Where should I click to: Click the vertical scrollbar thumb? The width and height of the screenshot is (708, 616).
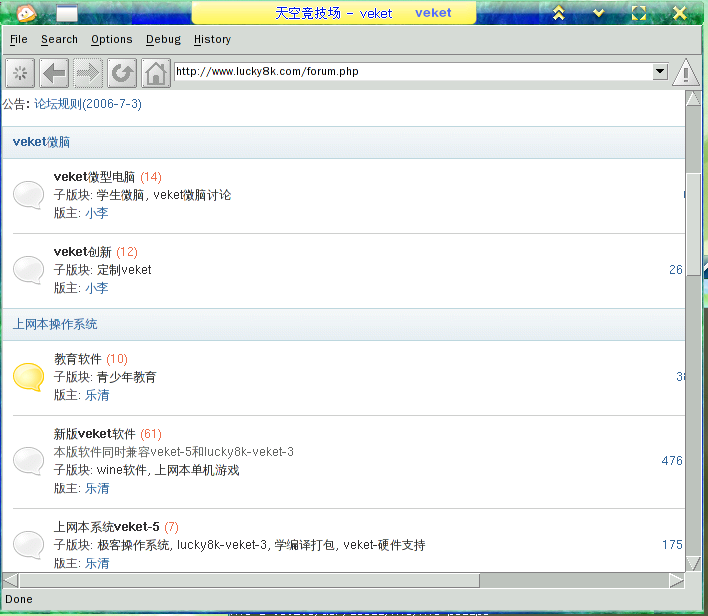coord(693,224)
